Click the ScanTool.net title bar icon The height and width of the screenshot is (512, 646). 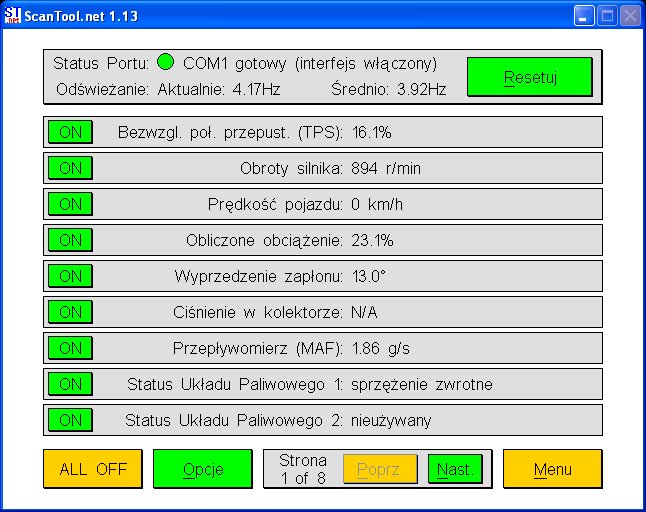(x=13, y=15)
